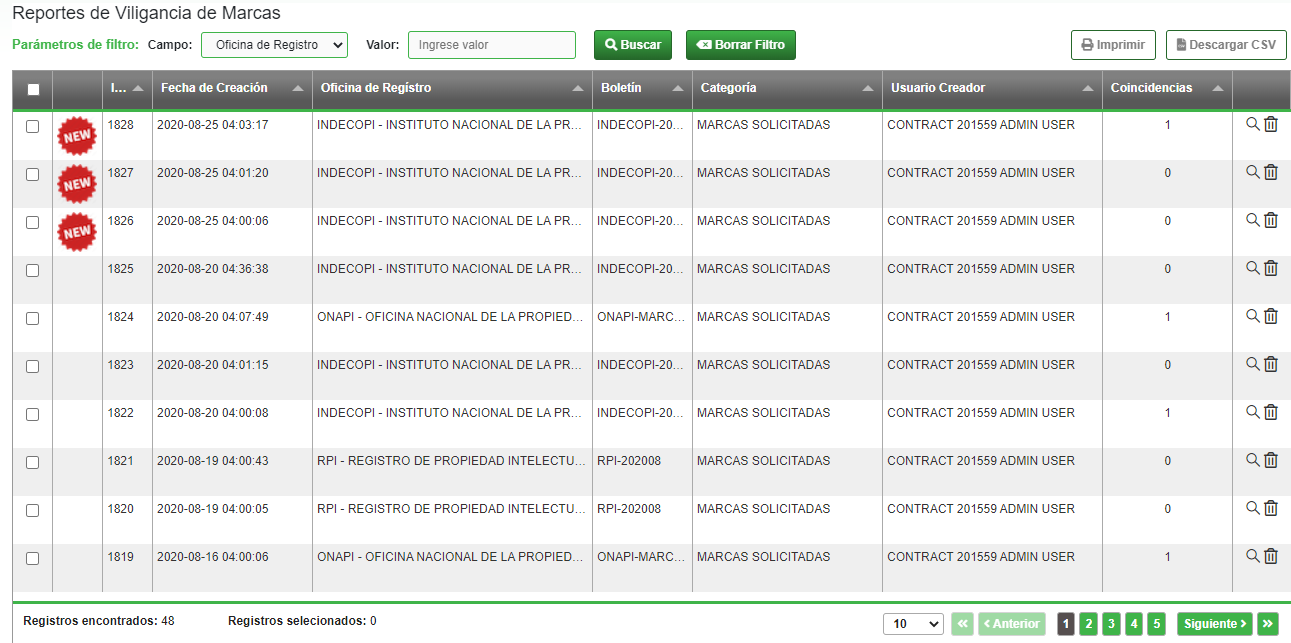Click magnifier icon for report 1828

(1252, 124)
